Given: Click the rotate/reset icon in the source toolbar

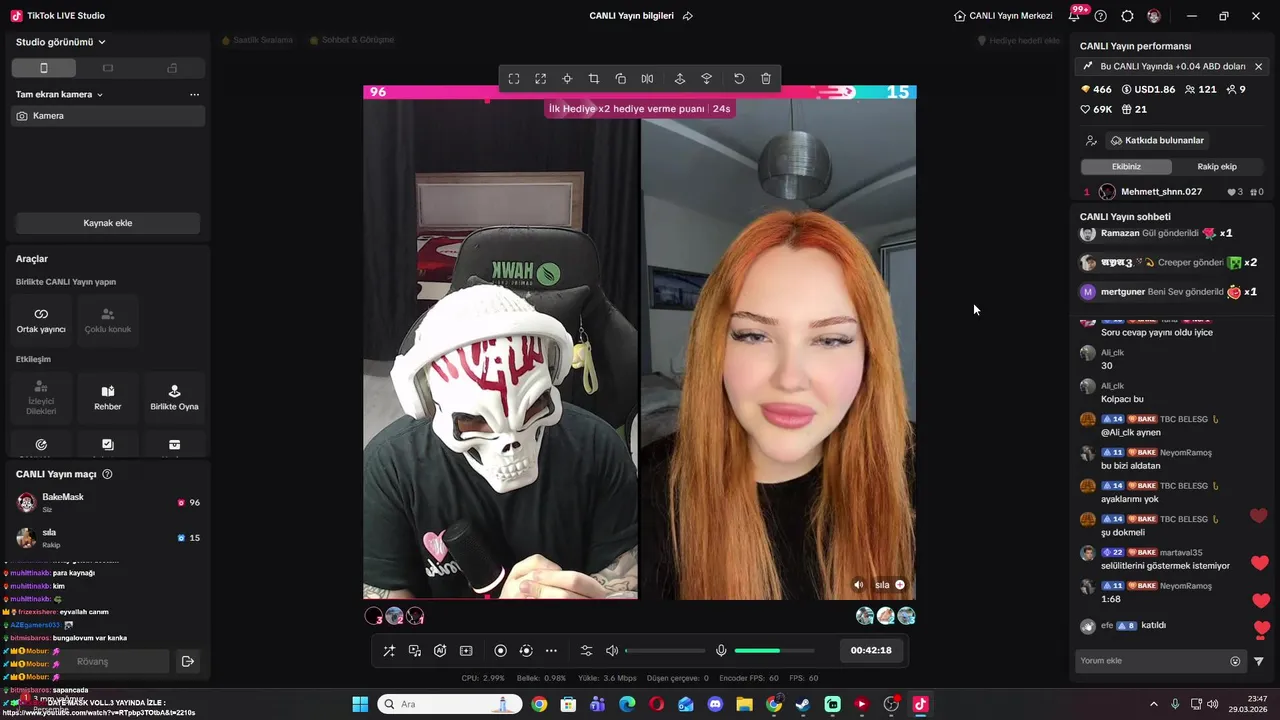Looking at the screenshot, I should coord(739,79).
